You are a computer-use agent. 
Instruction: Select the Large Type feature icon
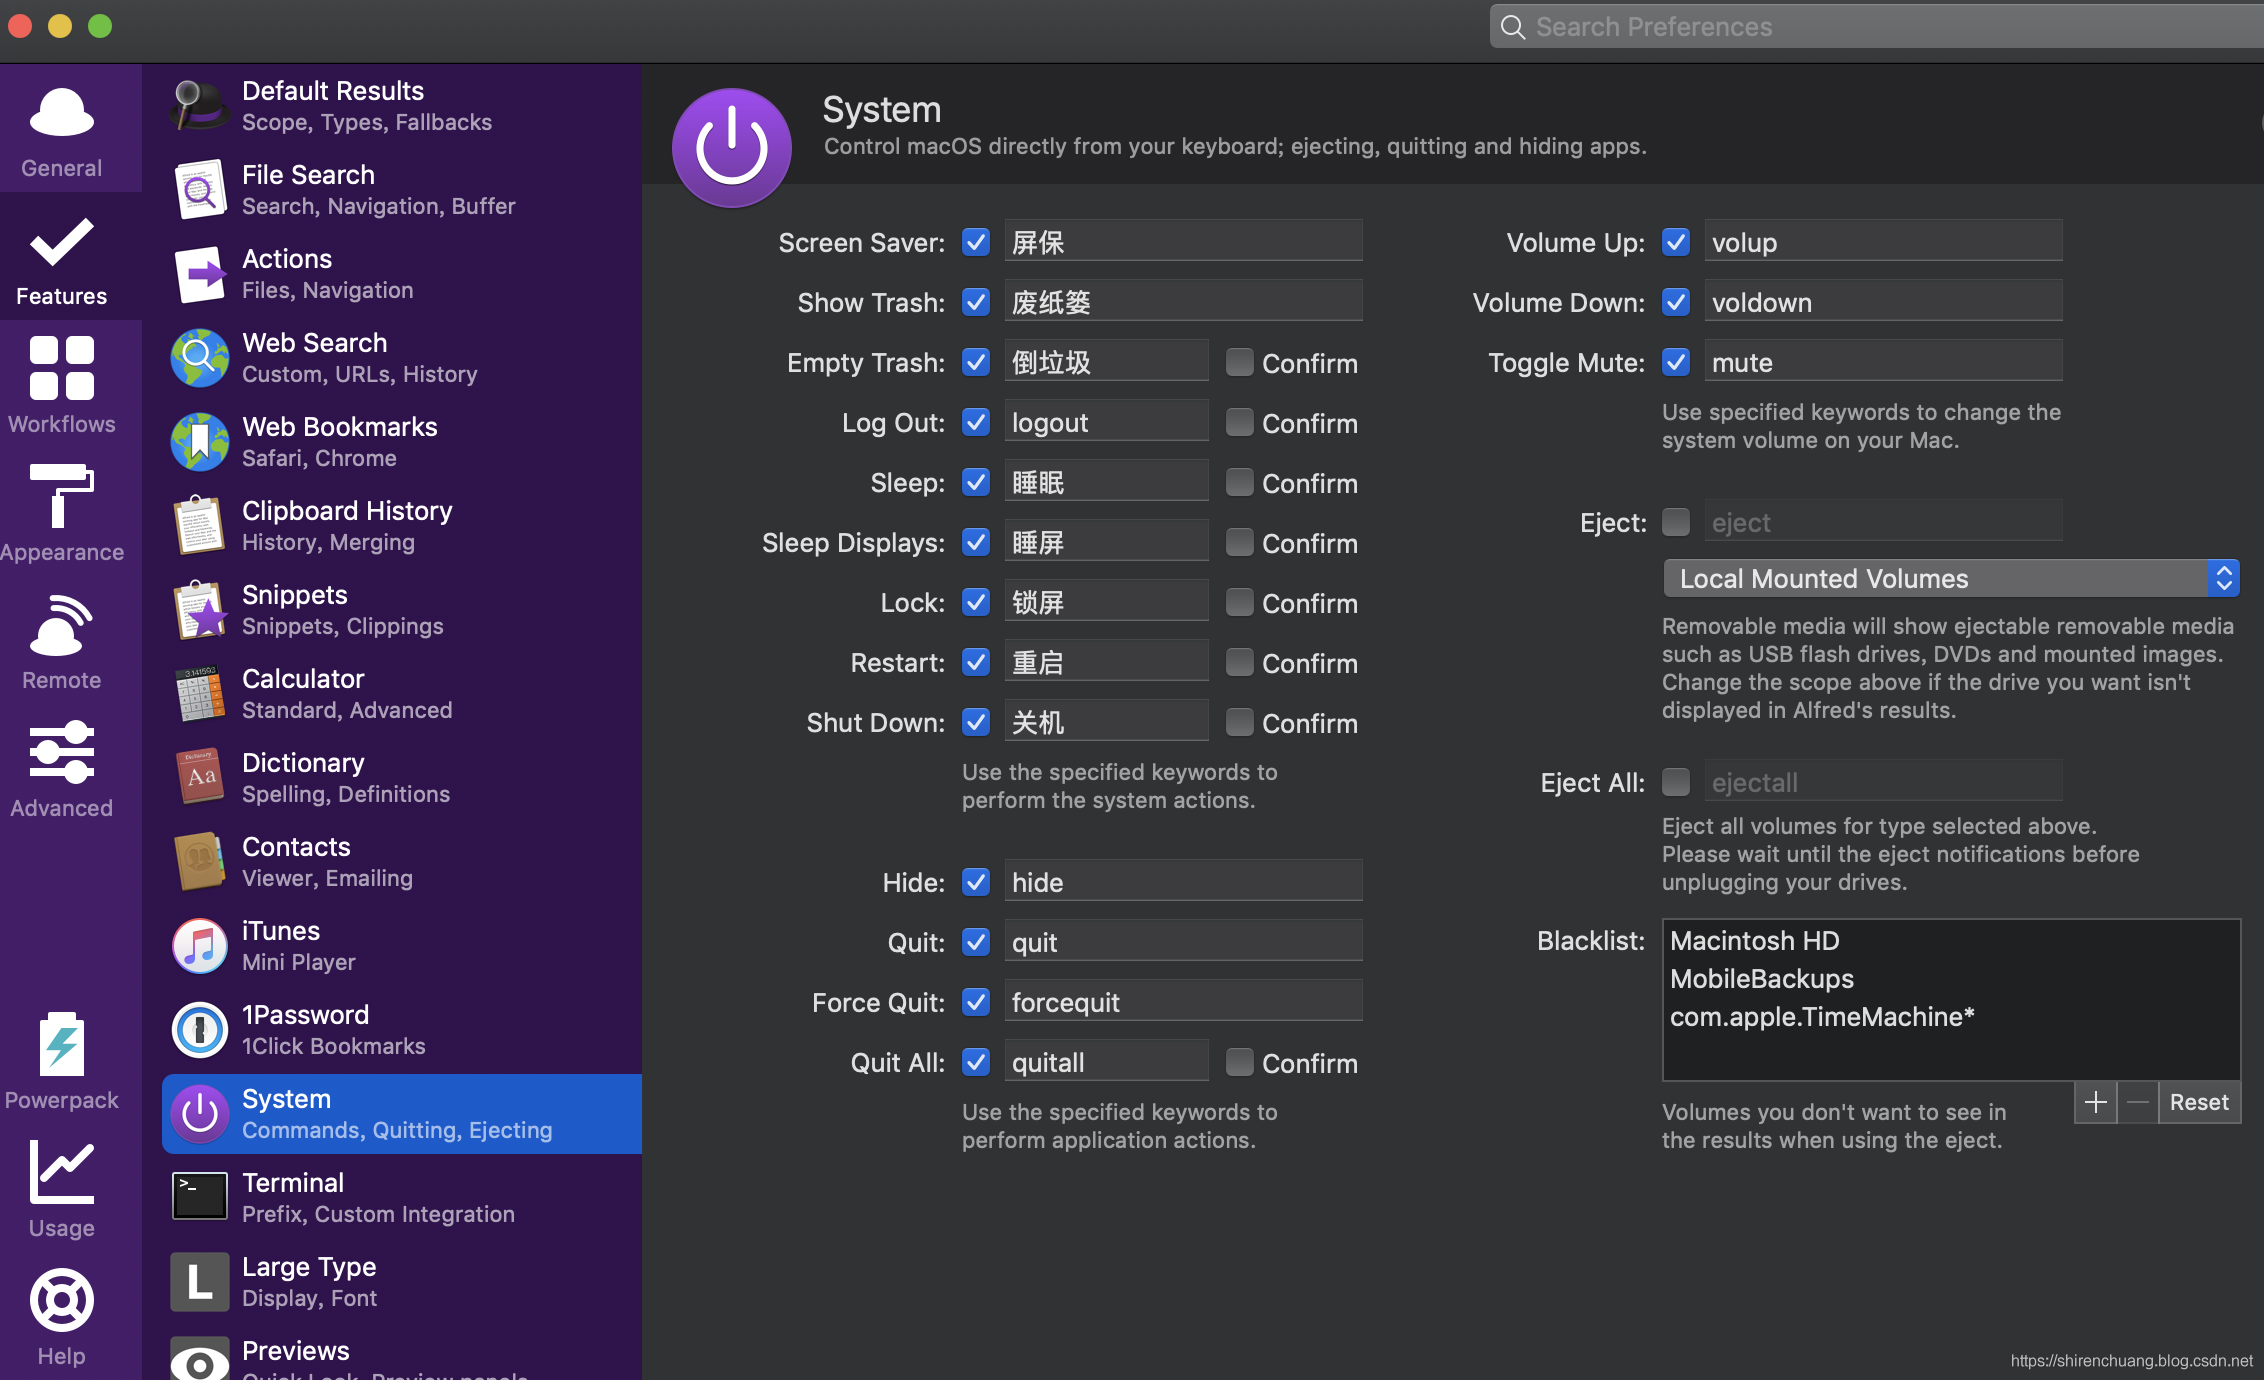click(200, 1282)
